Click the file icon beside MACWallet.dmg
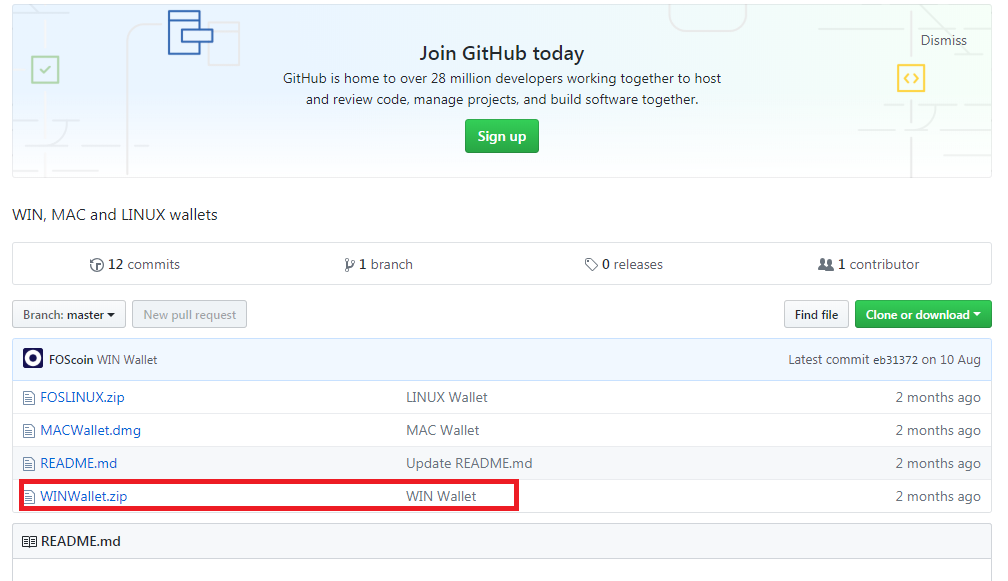 point(29,431)
